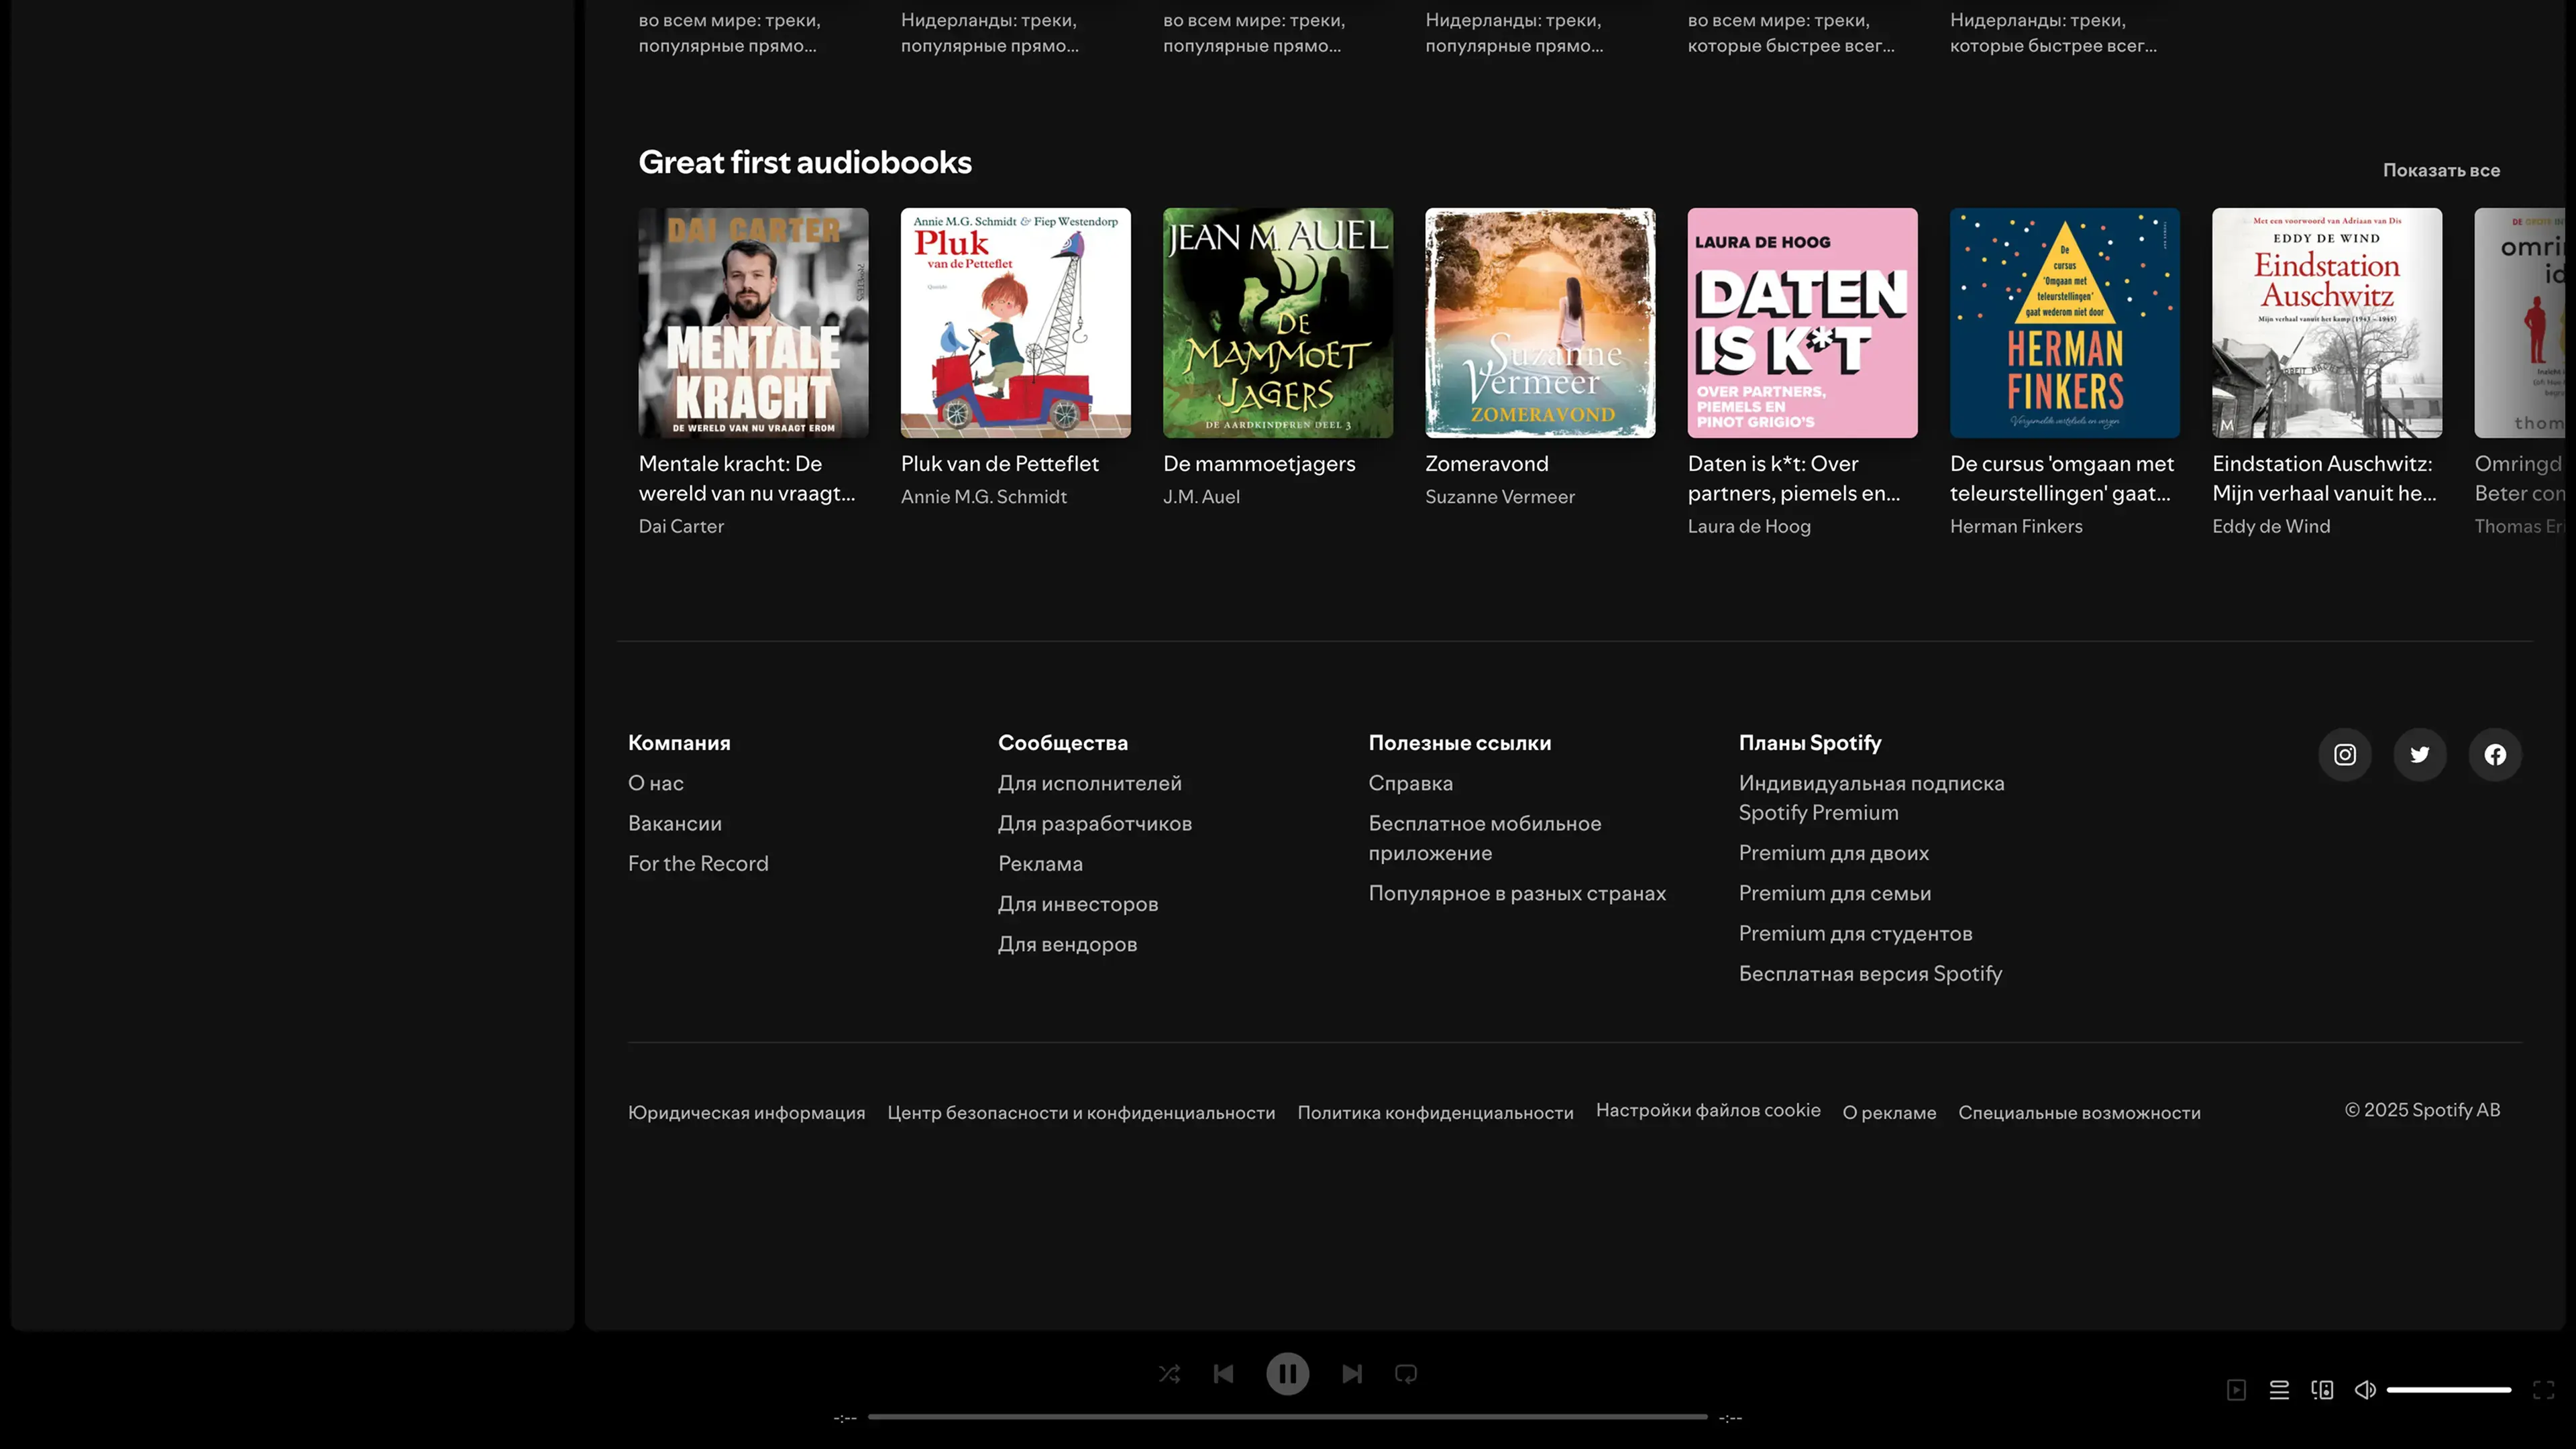The width and height of the screenshot is (2576, 1449).
Task: Open 'Premium для студентов' link
Action: pyautogui.click(x=1855, y=933)
